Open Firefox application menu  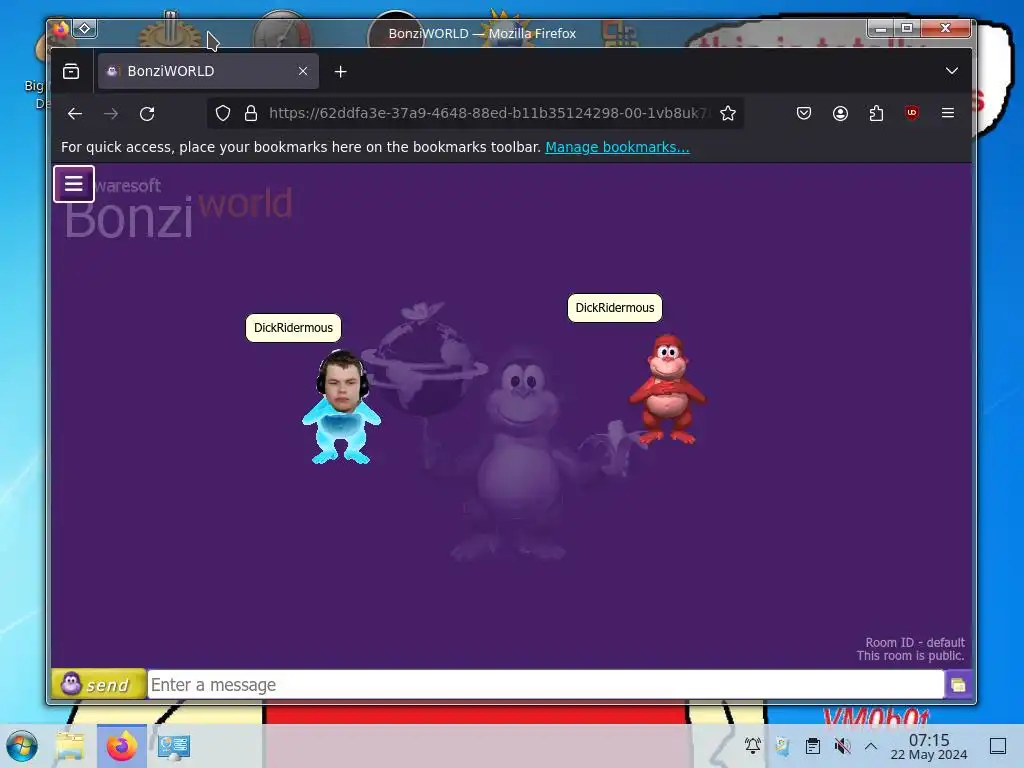coord(948,114)
